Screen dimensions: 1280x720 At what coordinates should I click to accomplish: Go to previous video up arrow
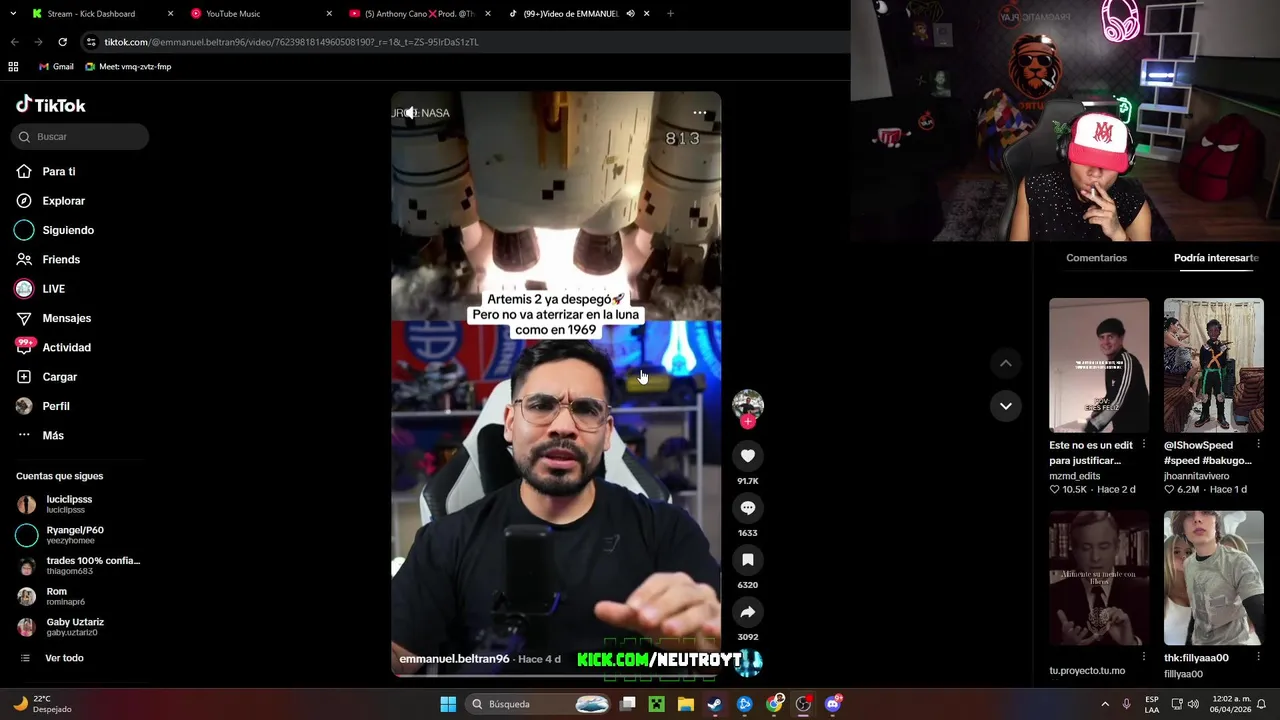(1005, 364)
